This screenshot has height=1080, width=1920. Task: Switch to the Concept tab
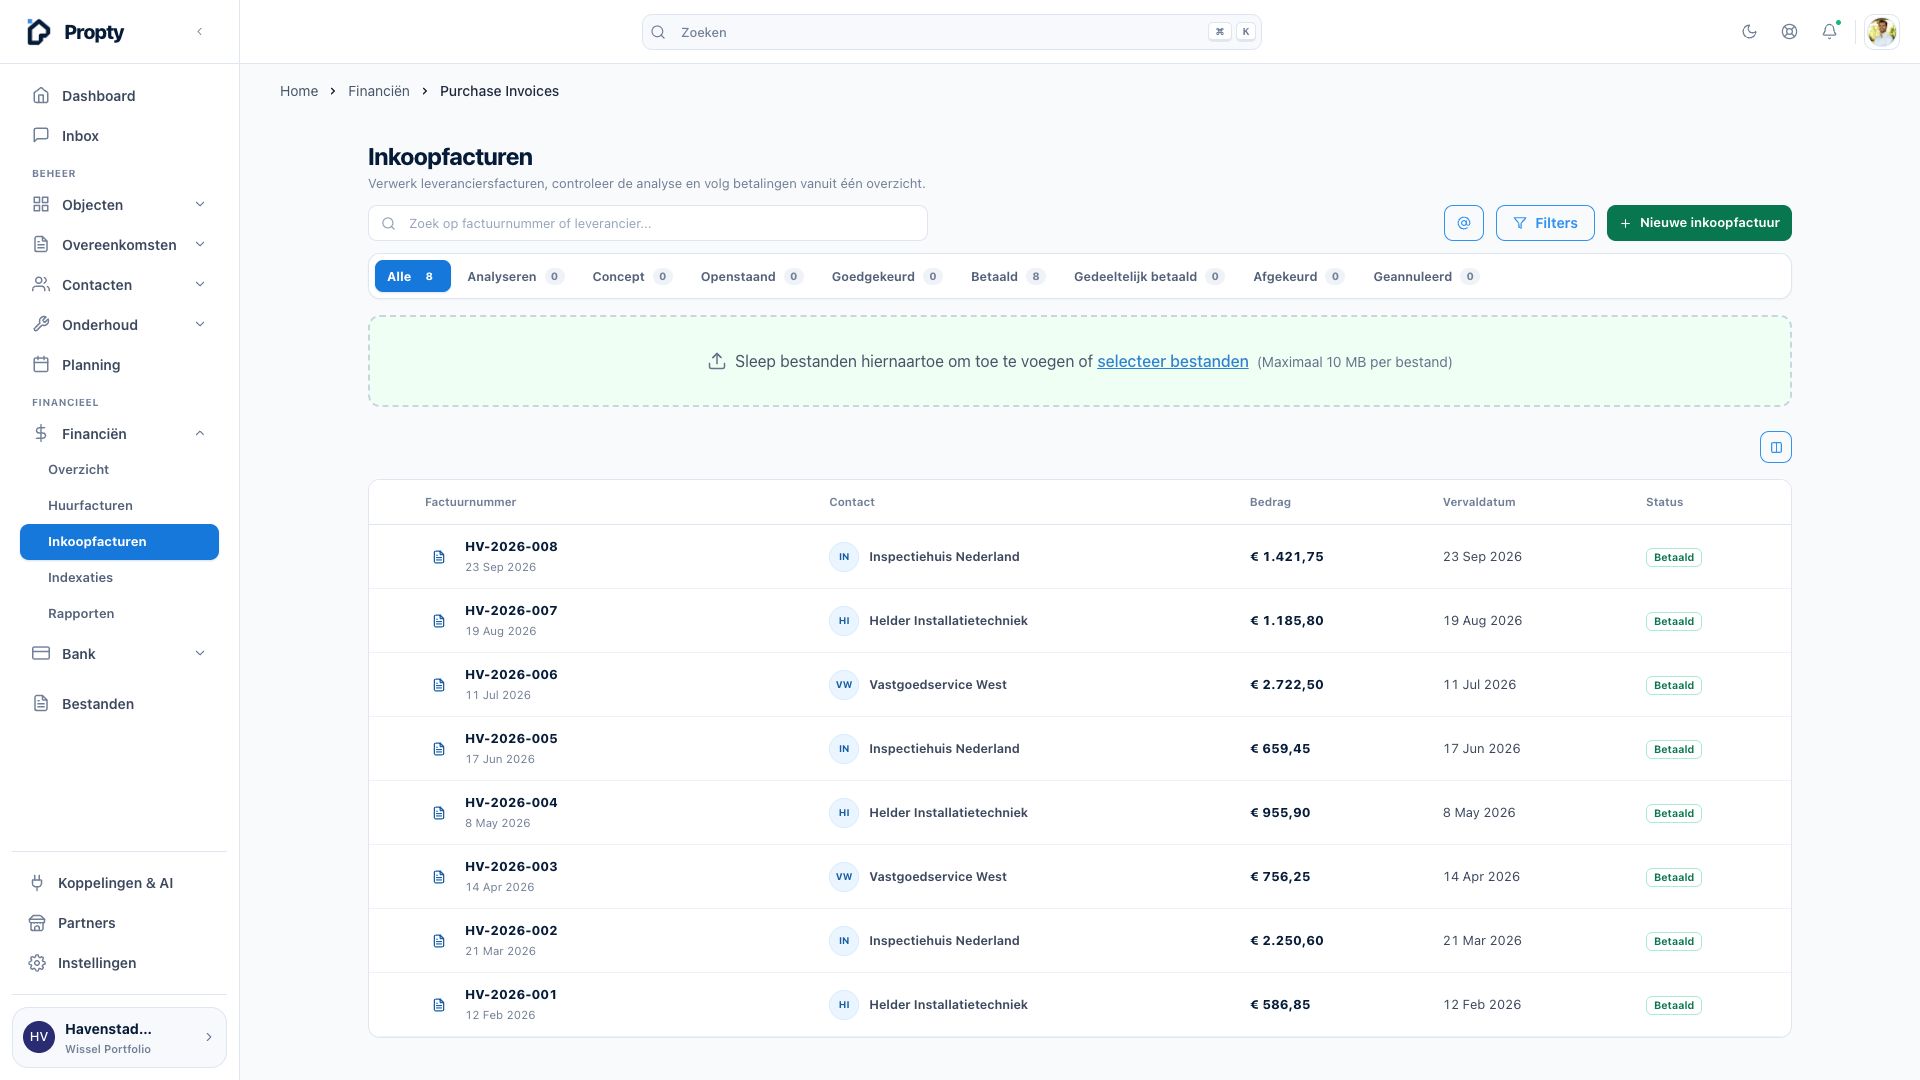click(631, 277)
